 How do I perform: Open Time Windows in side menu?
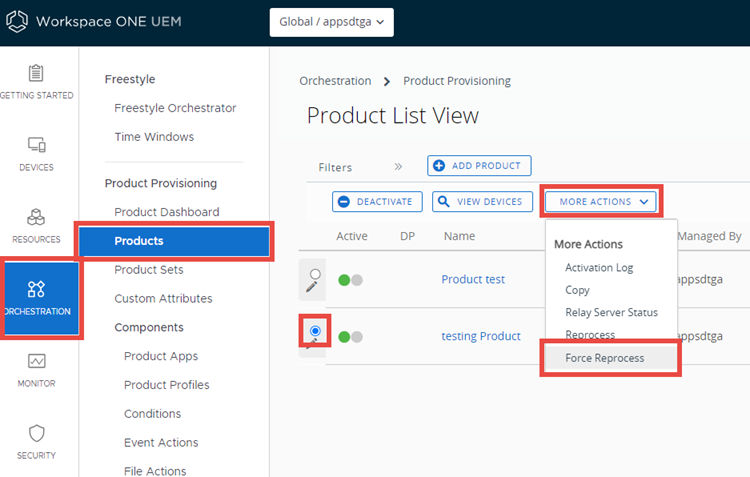point(154,137)
